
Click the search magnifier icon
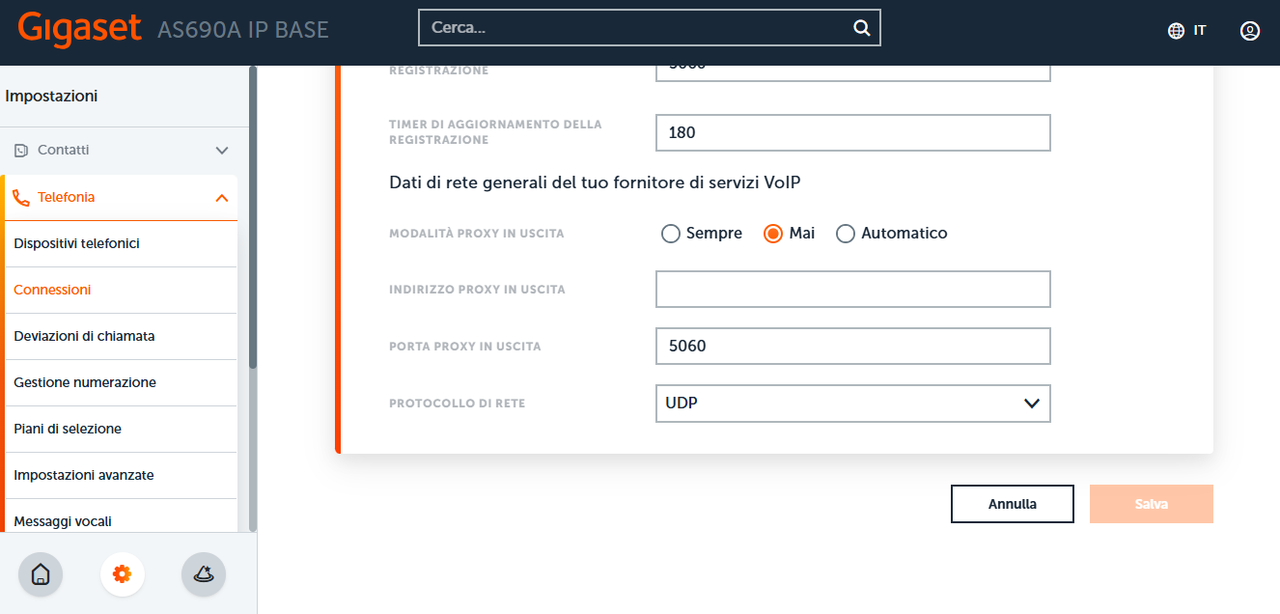(862, 28)
